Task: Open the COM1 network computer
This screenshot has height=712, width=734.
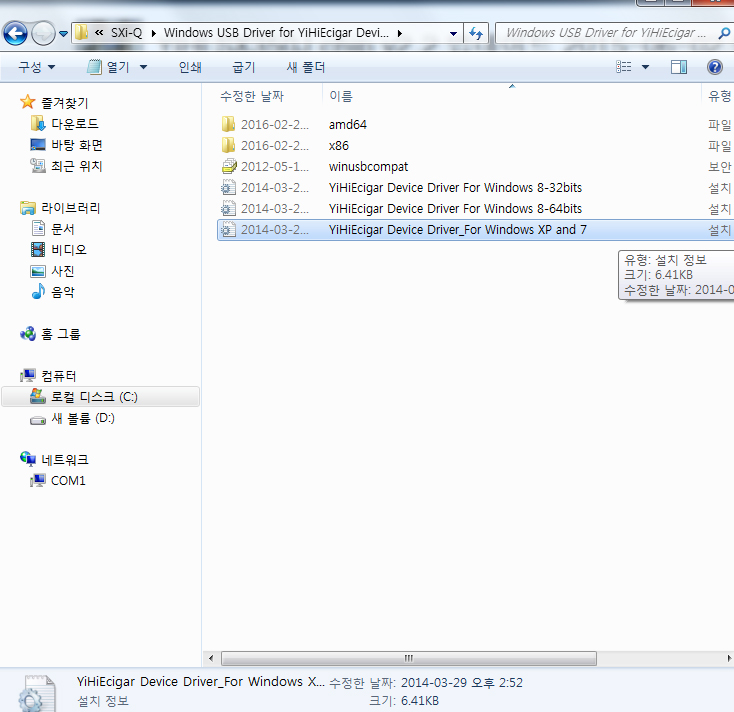Action: coord(68,480)
